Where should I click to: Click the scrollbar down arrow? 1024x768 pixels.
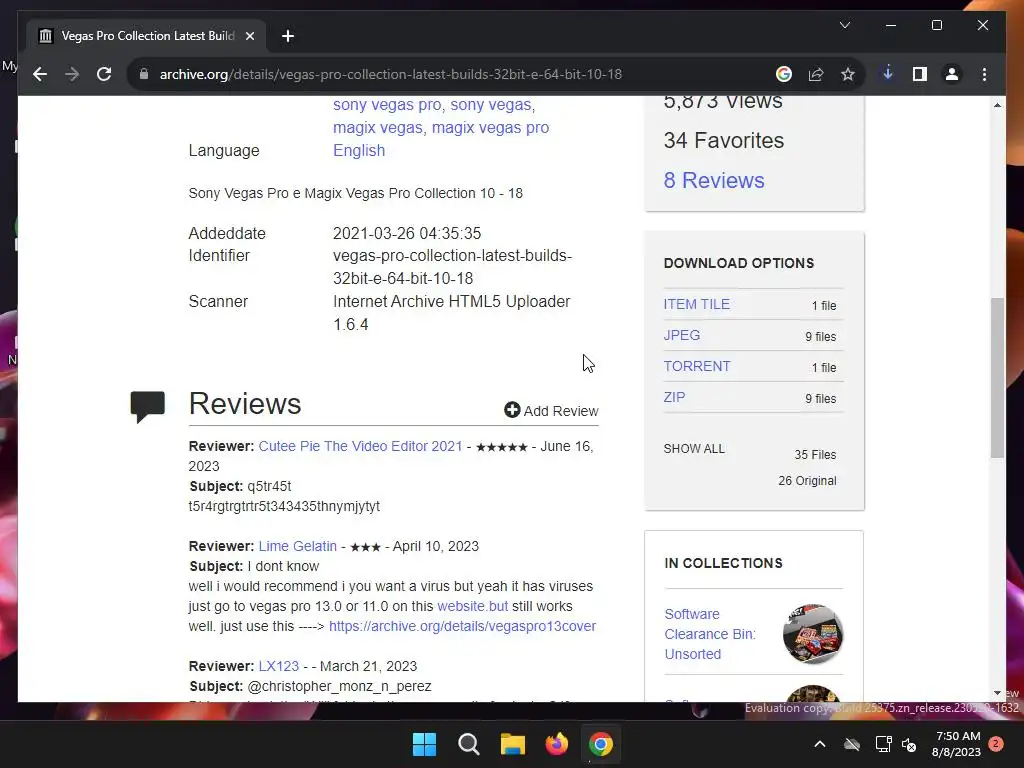[997, 693]
